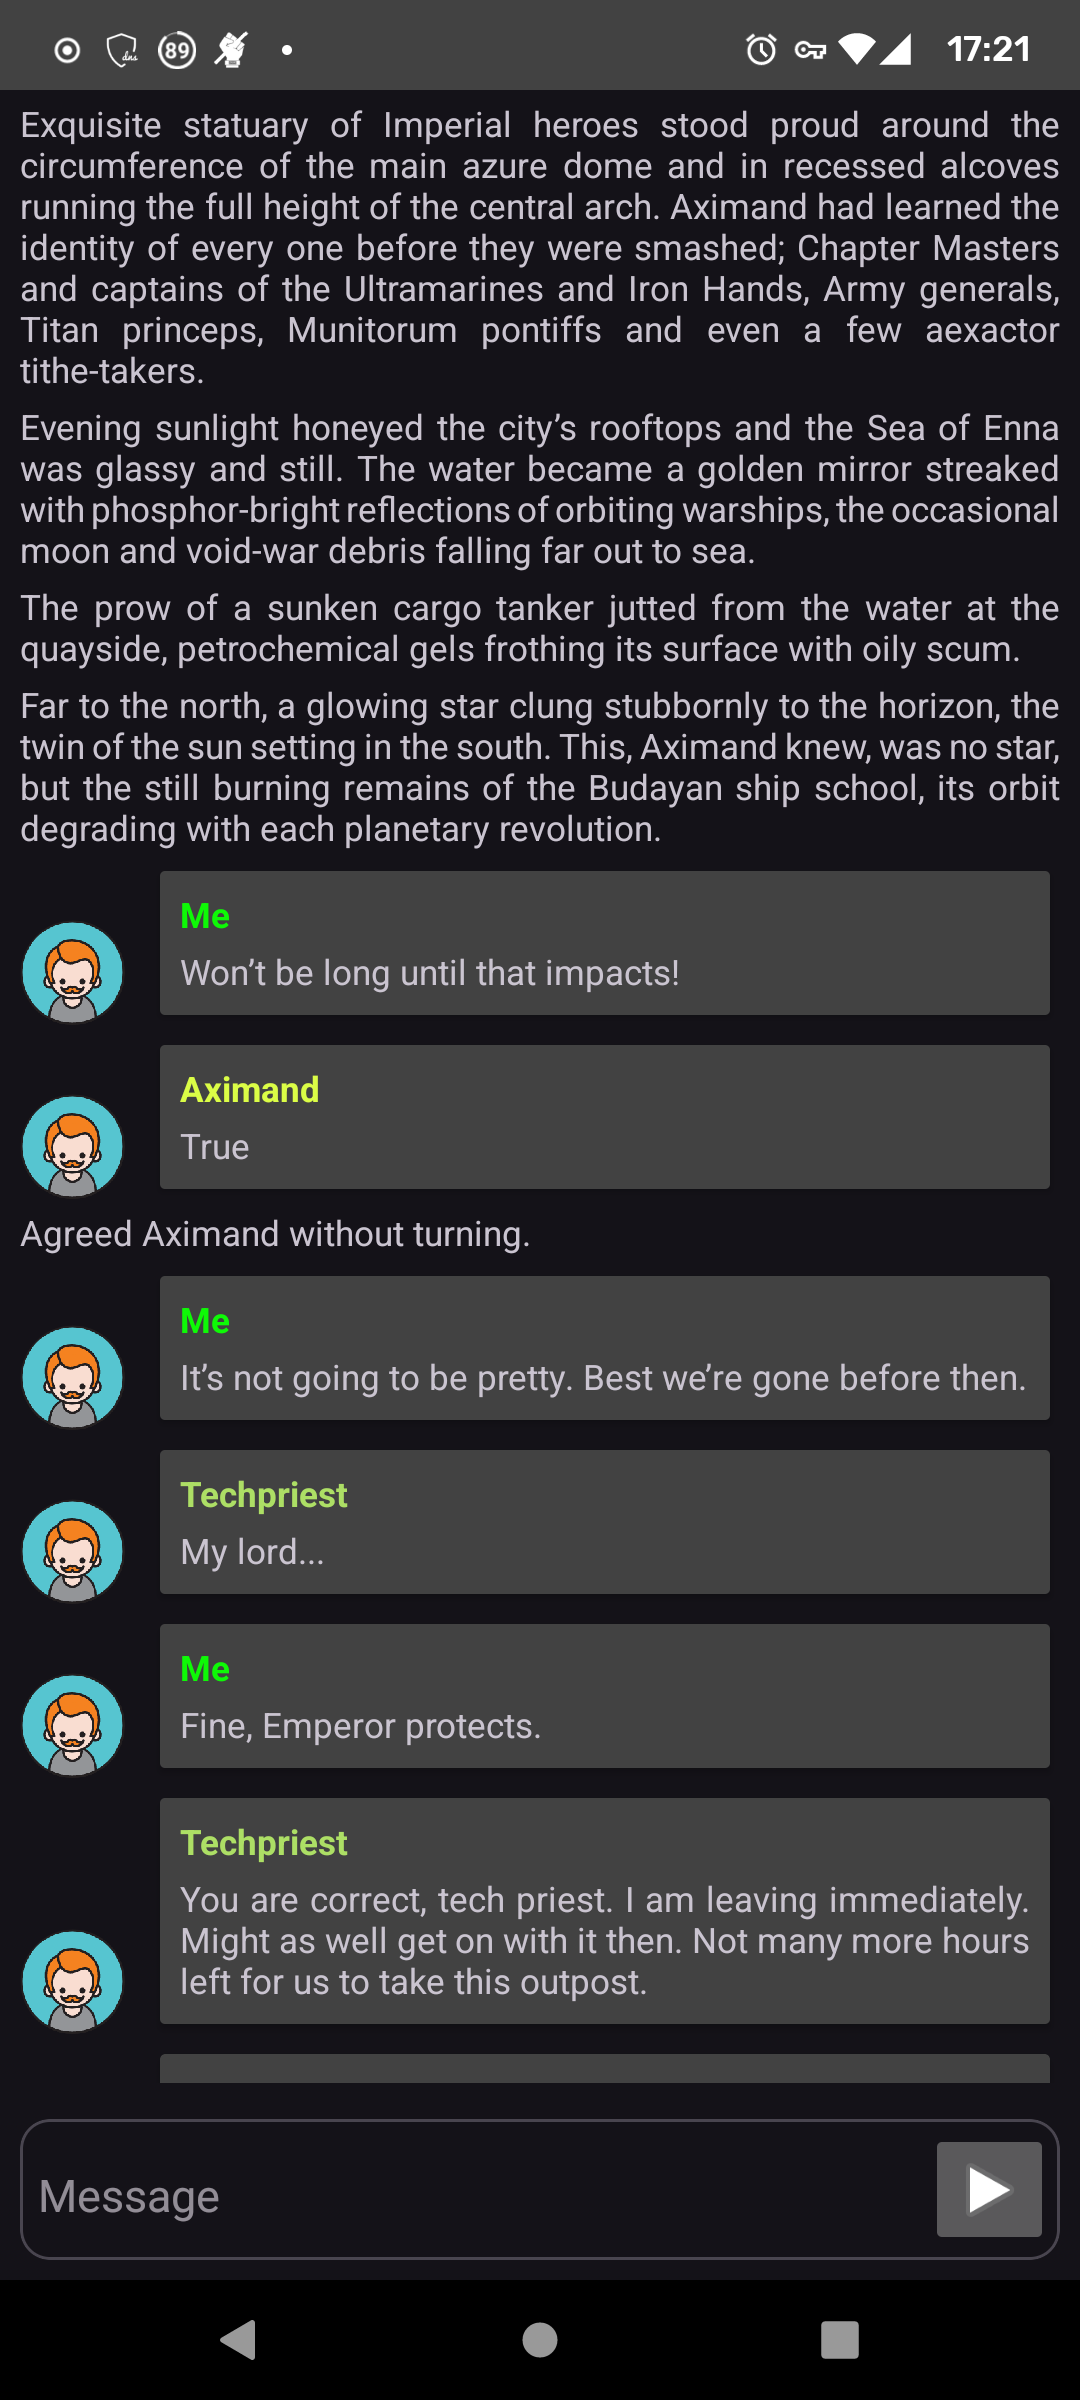Tap the Android recent apps square

tap(840, 2340)
